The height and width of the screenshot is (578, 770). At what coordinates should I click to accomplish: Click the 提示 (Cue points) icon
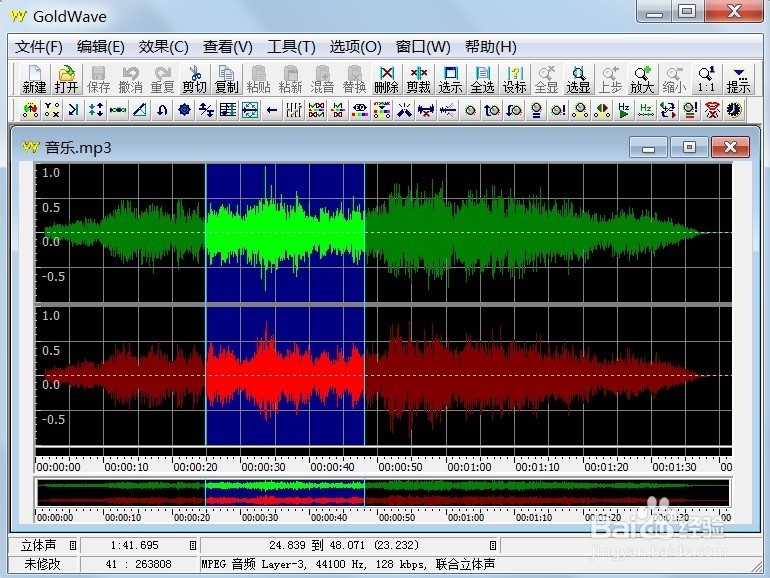pyautogui.click(x=739, y=80)
